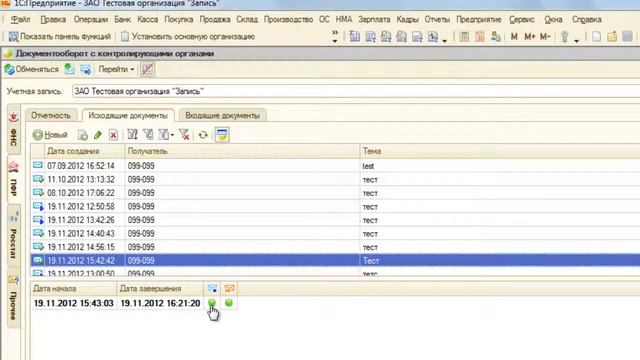Click the copy document icon next to Новый

(x=83, y=135)
